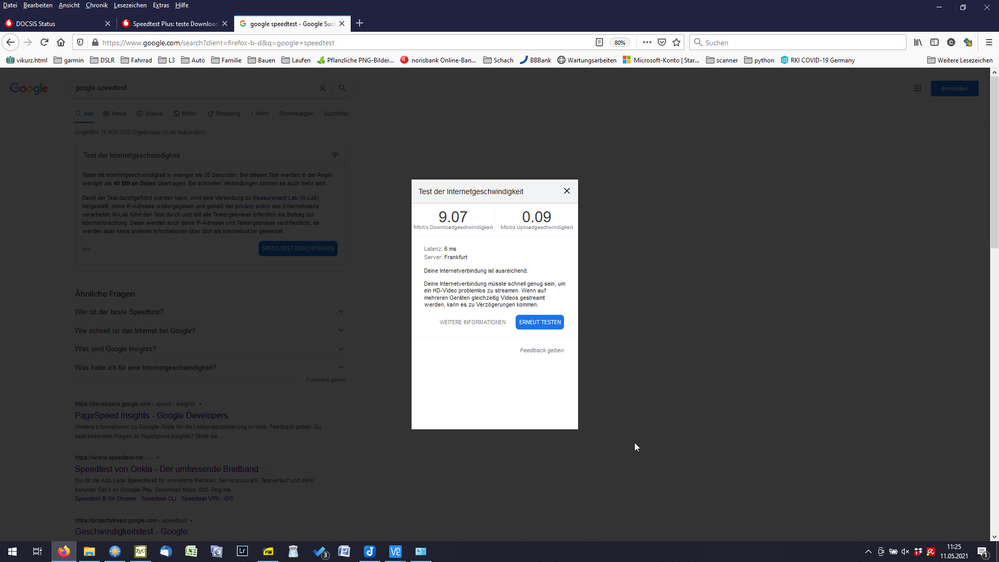
Task: Open Microsoft-Konto bookmark
Action: (661, 61)
